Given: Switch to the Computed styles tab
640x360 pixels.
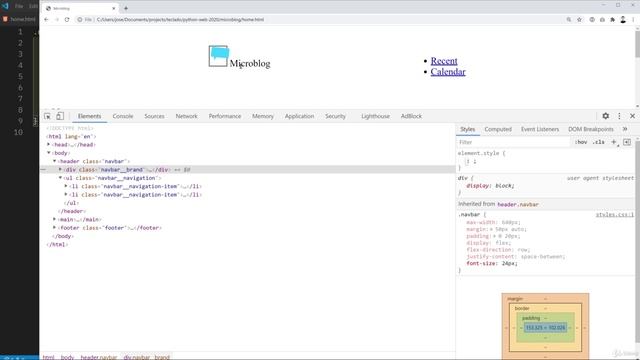Looking at the screenshot, I should click(498, 129).
